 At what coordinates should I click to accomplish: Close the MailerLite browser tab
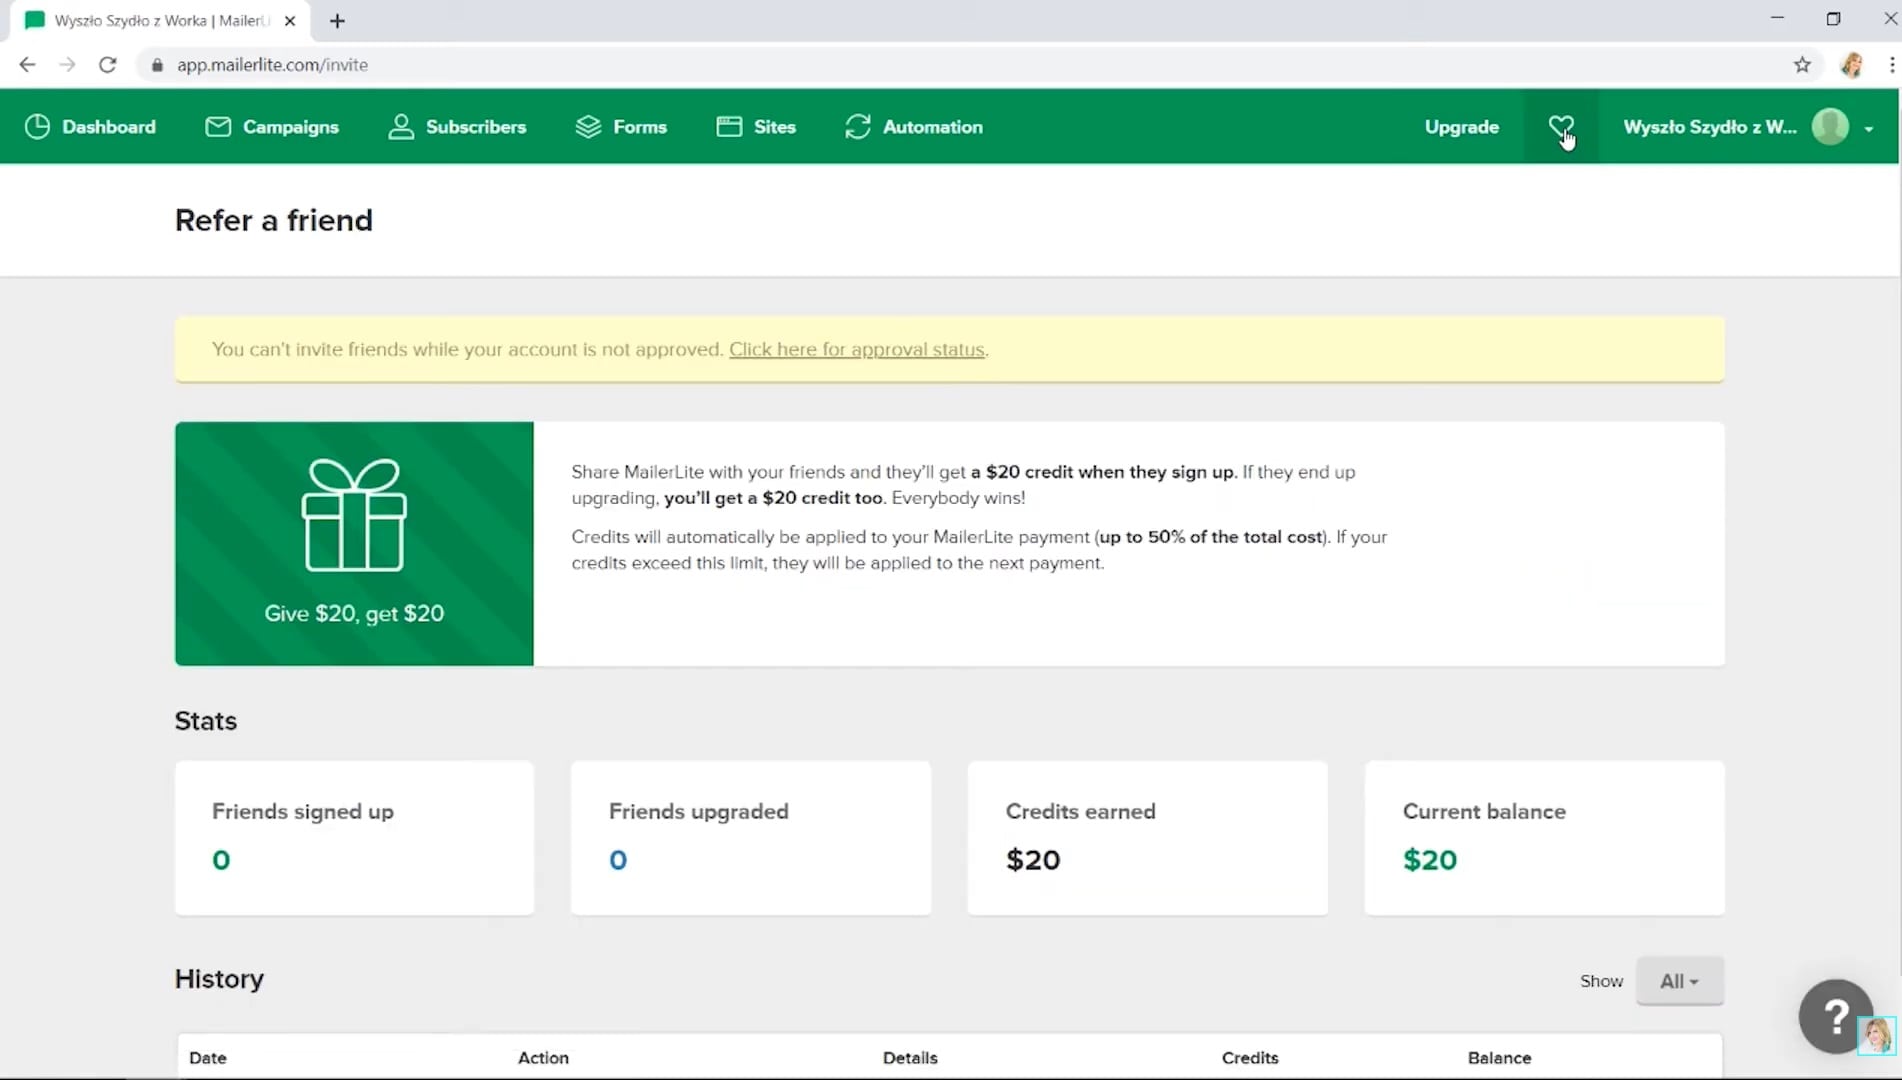click(290, 21)
